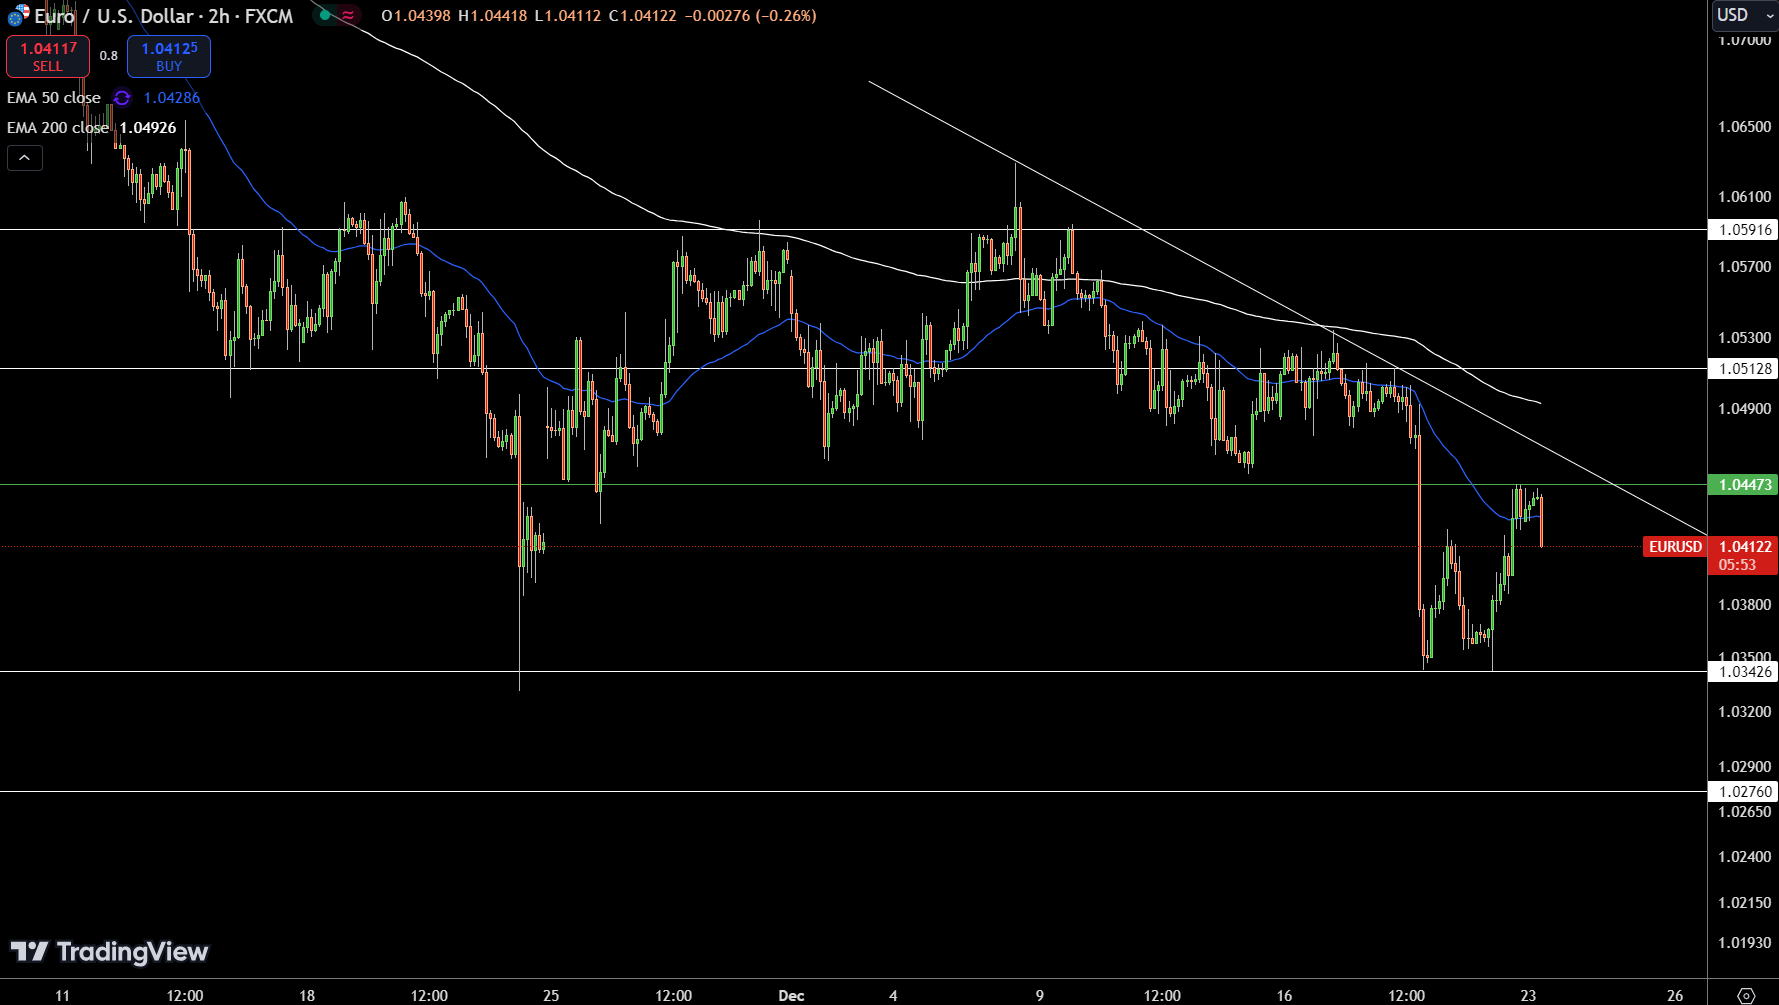1779x1005 pixels.
Task: Click the purple refresh icon beside EMA 50
Action: pyautogui.click(x=122, y=98)
